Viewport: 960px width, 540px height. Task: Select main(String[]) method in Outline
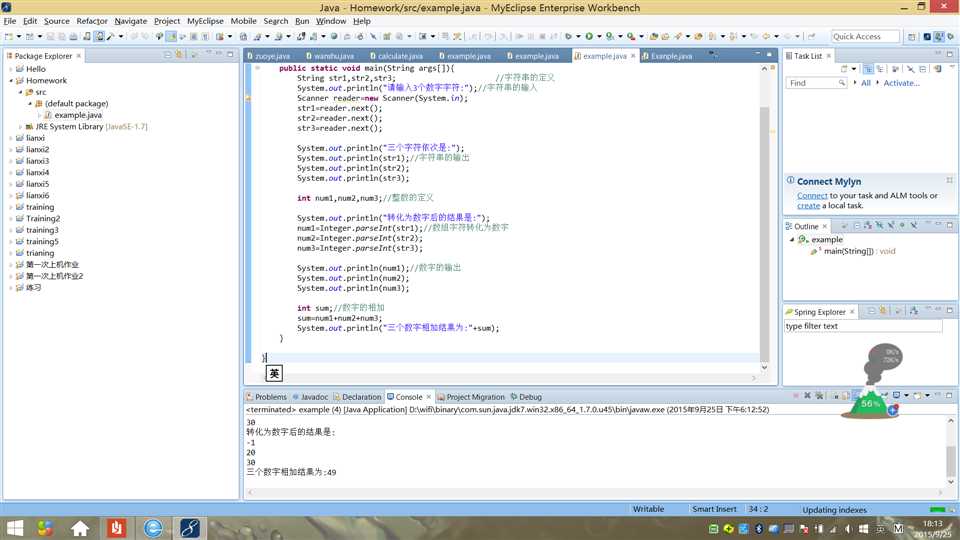(858, 251)
